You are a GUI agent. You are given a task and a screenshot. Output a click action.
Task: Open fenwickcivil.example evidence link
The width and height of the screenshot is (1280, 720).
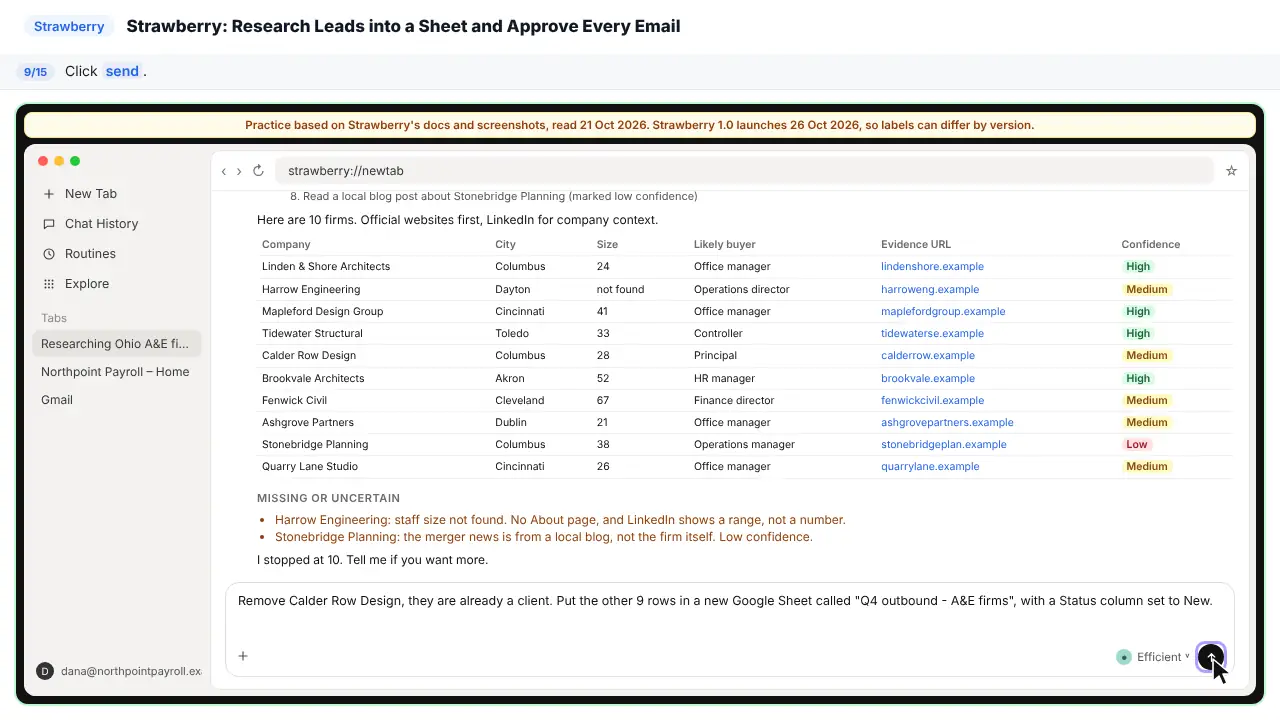(x=933, y=400)
